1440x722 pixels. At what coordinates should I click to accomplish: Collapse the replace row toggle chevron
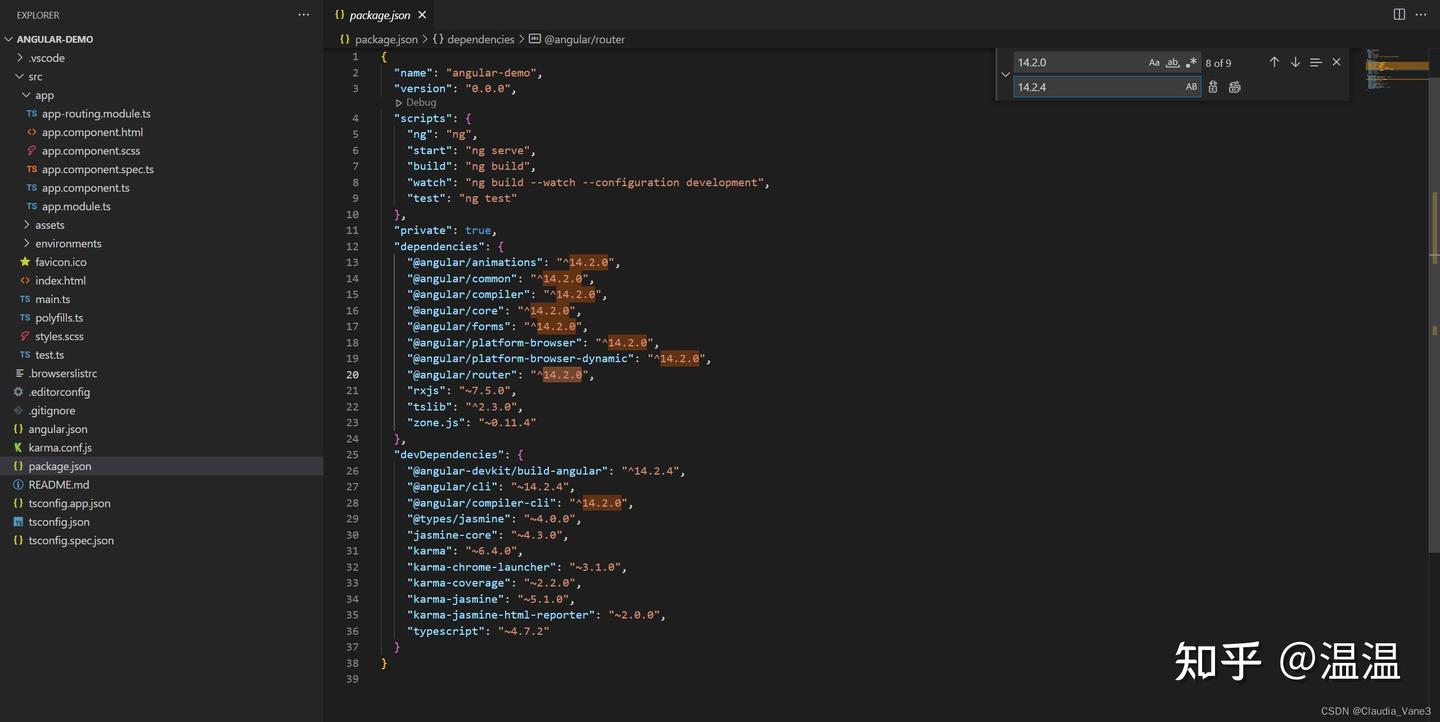point(1005,75)
